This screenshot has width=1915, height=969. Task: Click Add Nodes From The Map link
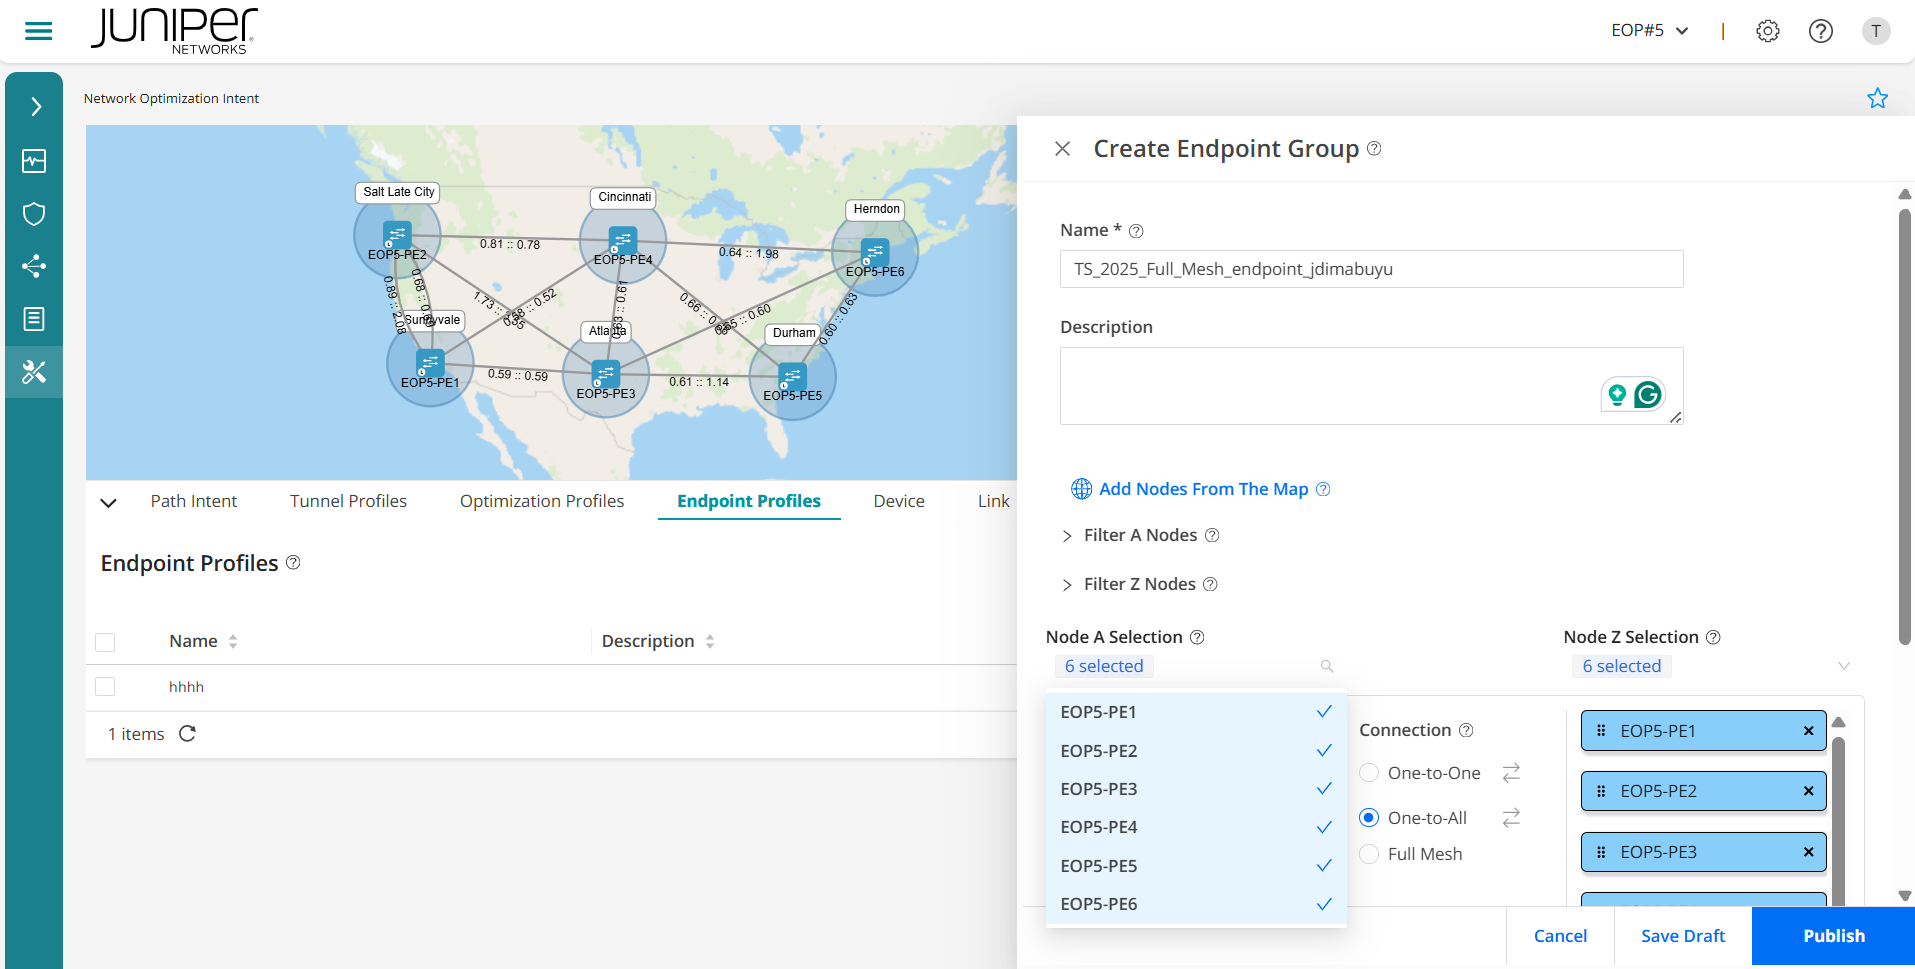1202,489
